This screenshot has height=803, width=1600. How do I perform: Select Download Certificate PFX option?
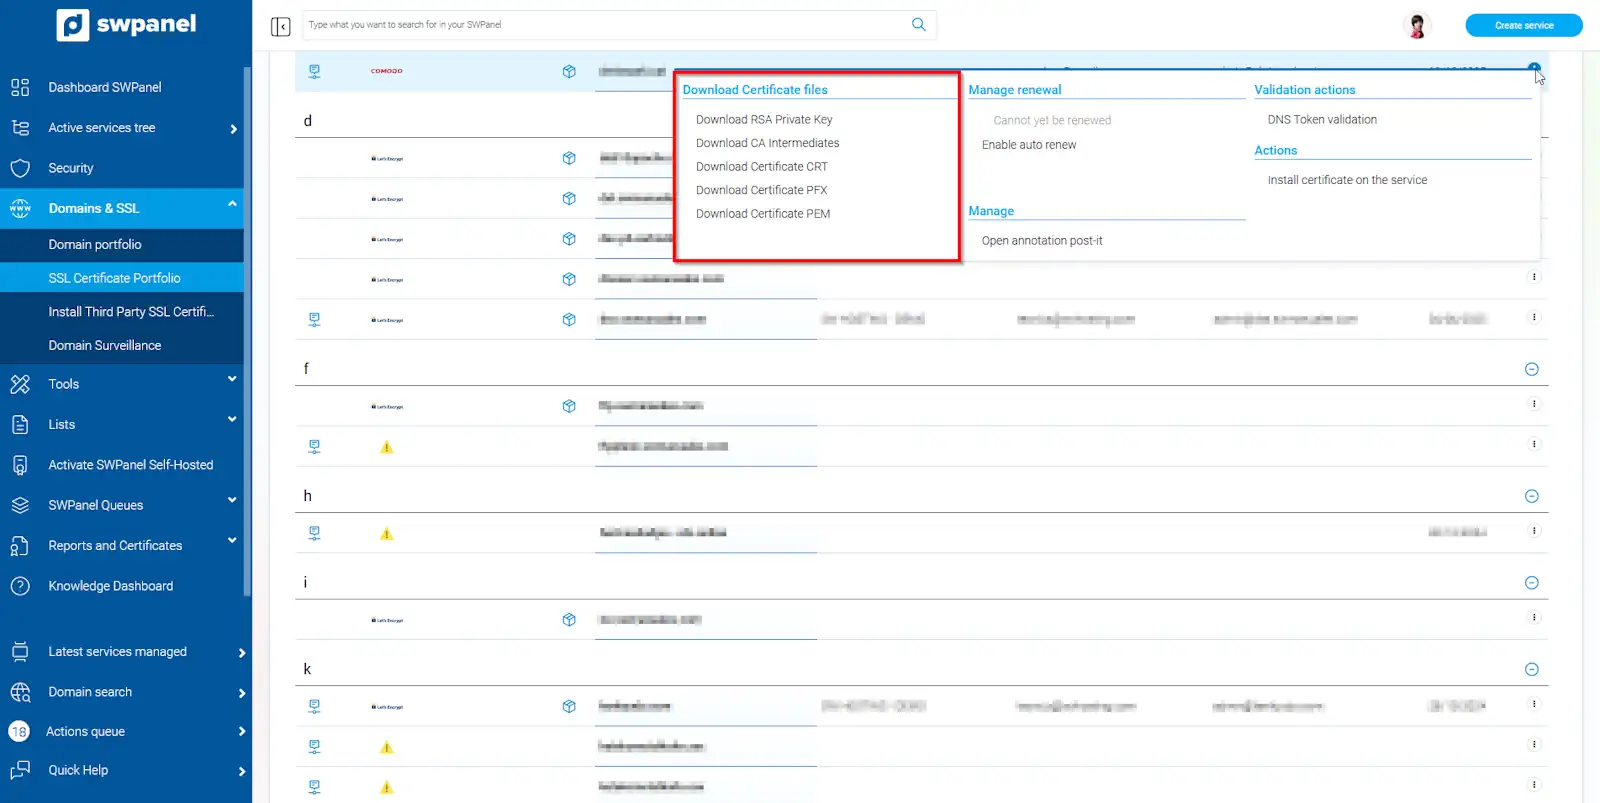761,190
